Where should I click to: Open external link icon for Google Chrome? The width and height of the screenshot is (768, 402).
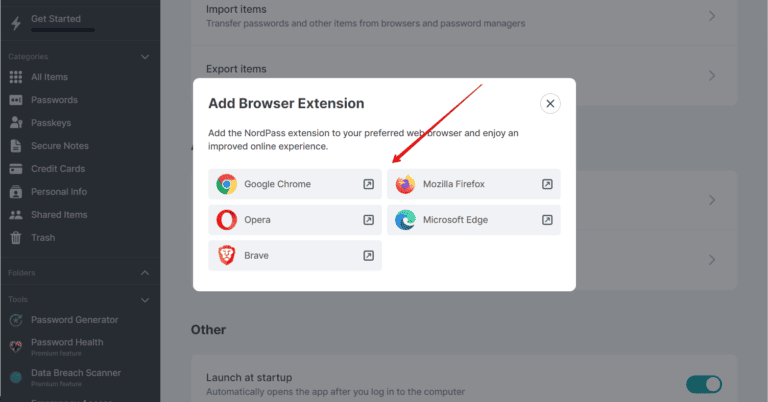tap(368, 184)
